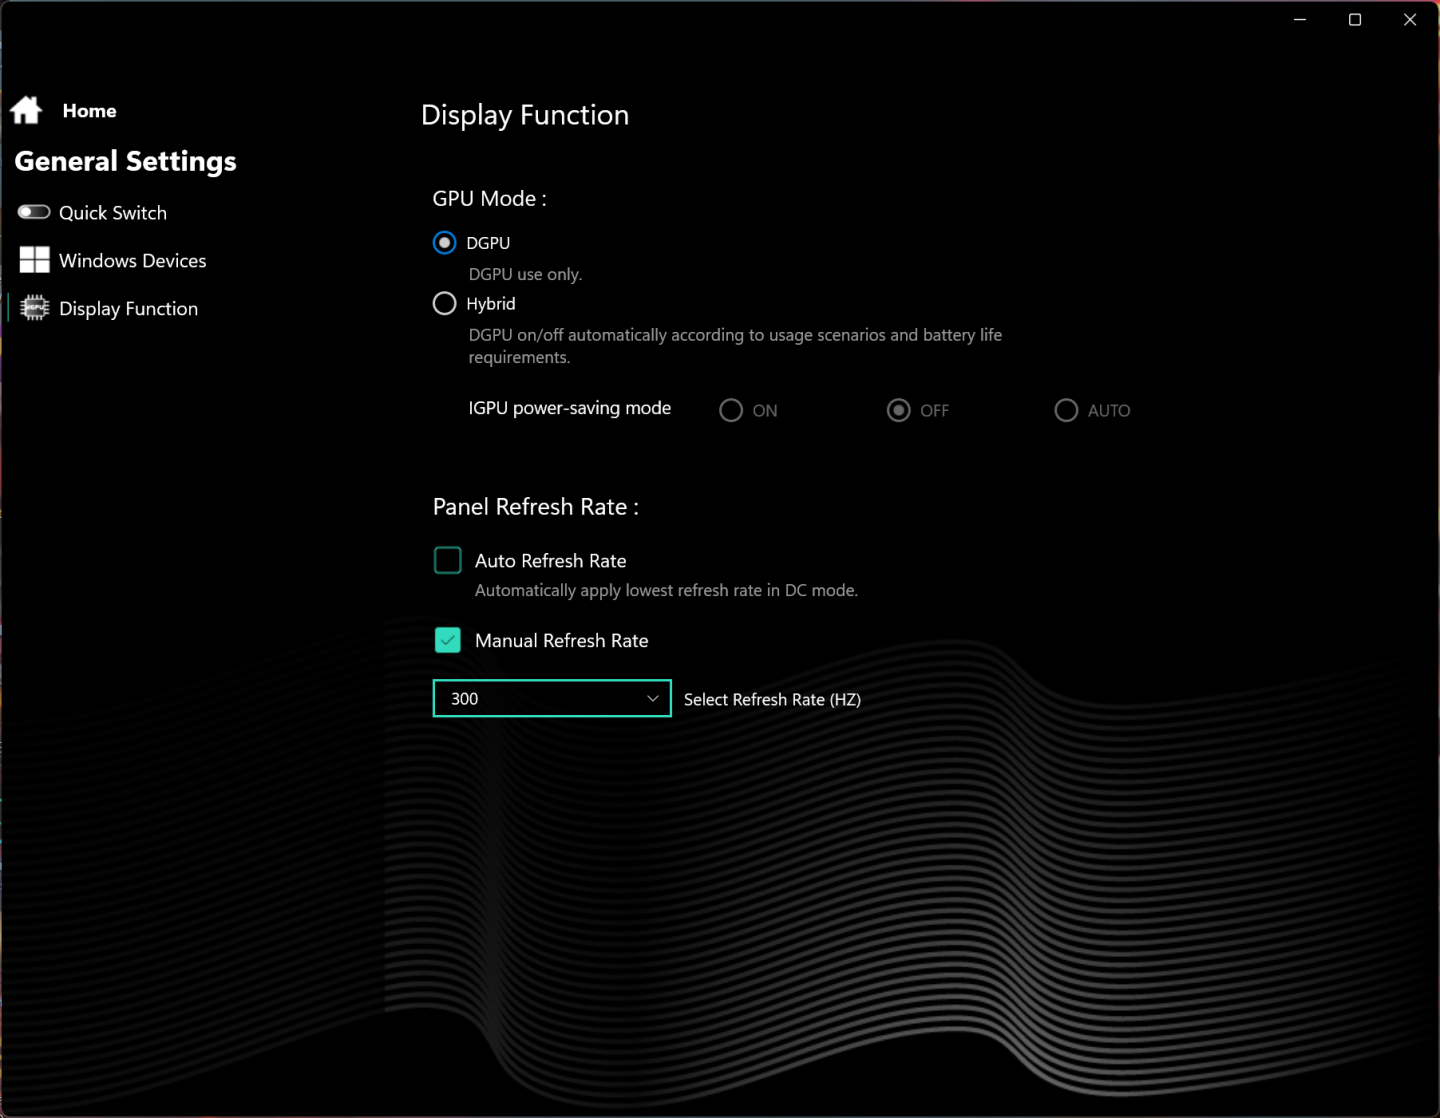This screenshot has height=1118, width=1440.
Task: Enable the Auto Refresh Rate checkbox
Action: click(x=448, y=560)
